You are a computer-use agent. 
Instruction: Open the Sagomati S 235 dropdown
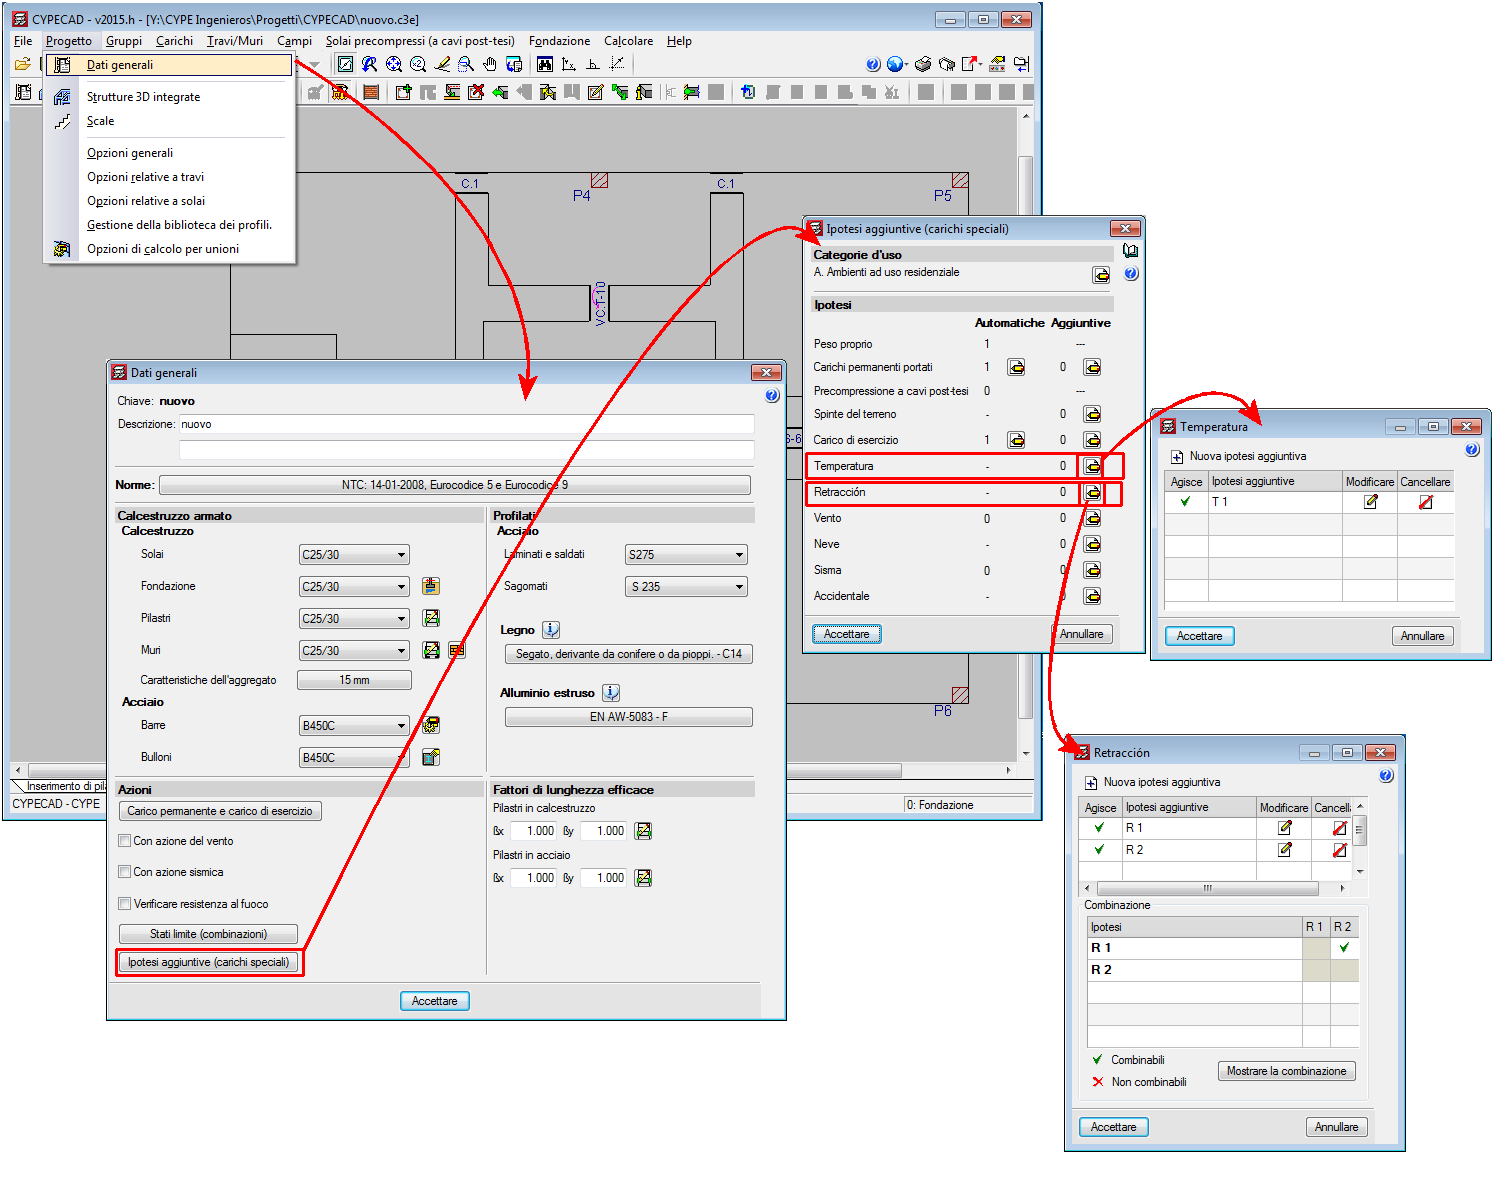click(x=687, y=587)
